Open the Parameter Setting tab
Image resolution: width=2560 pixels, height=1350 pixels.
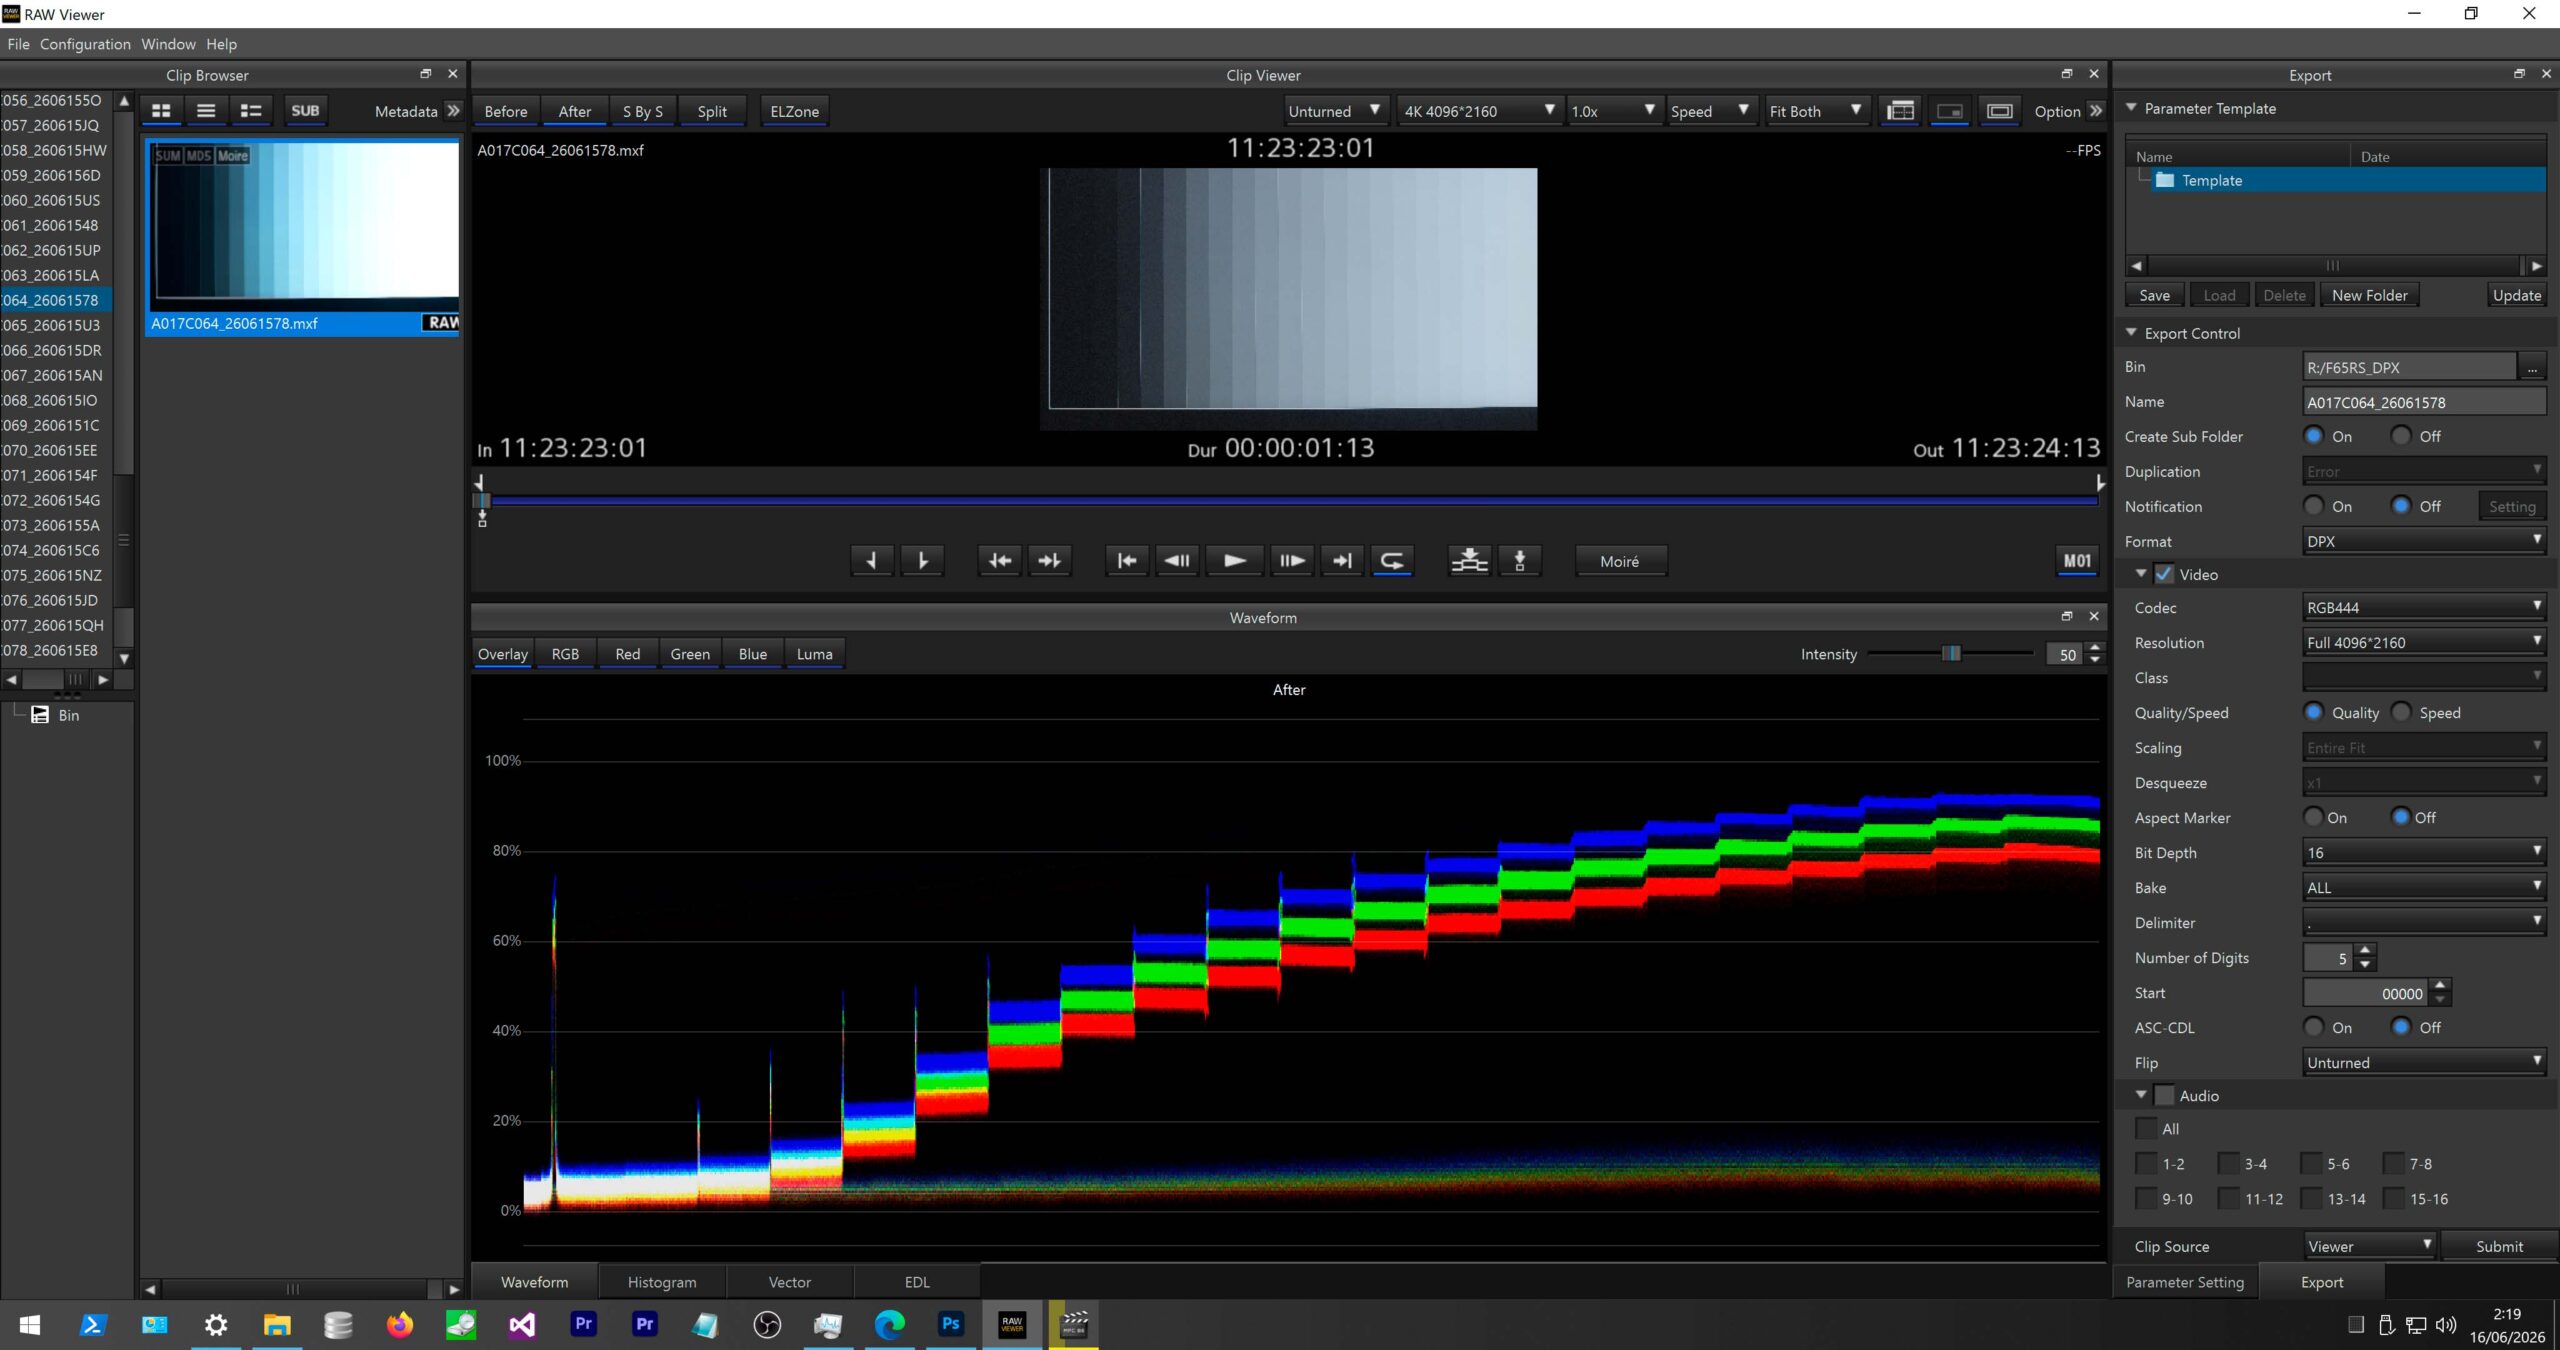point(2185,1281)
